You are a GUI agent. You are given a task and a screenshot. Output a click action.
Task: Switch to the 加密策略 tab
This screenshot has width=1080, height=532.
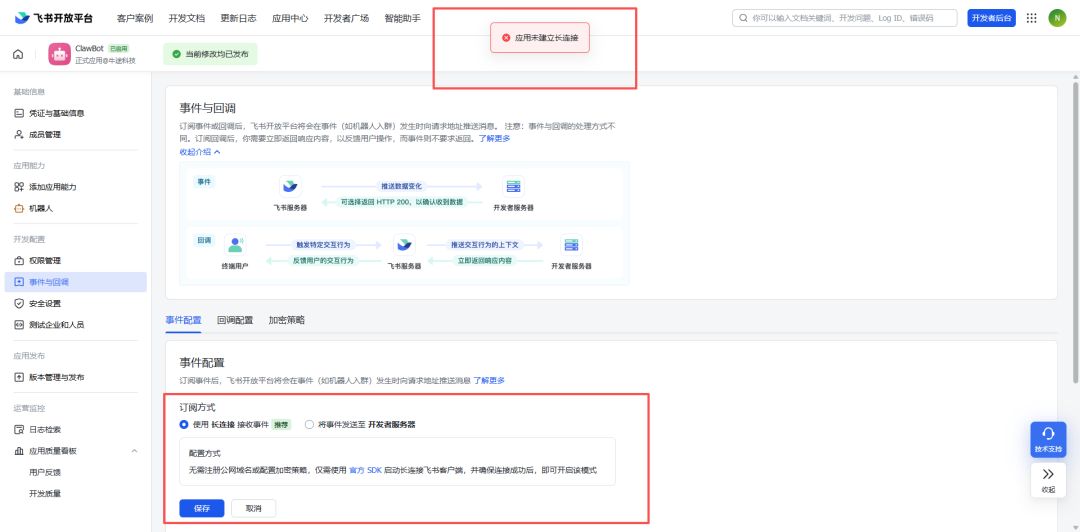click(287, 320)
